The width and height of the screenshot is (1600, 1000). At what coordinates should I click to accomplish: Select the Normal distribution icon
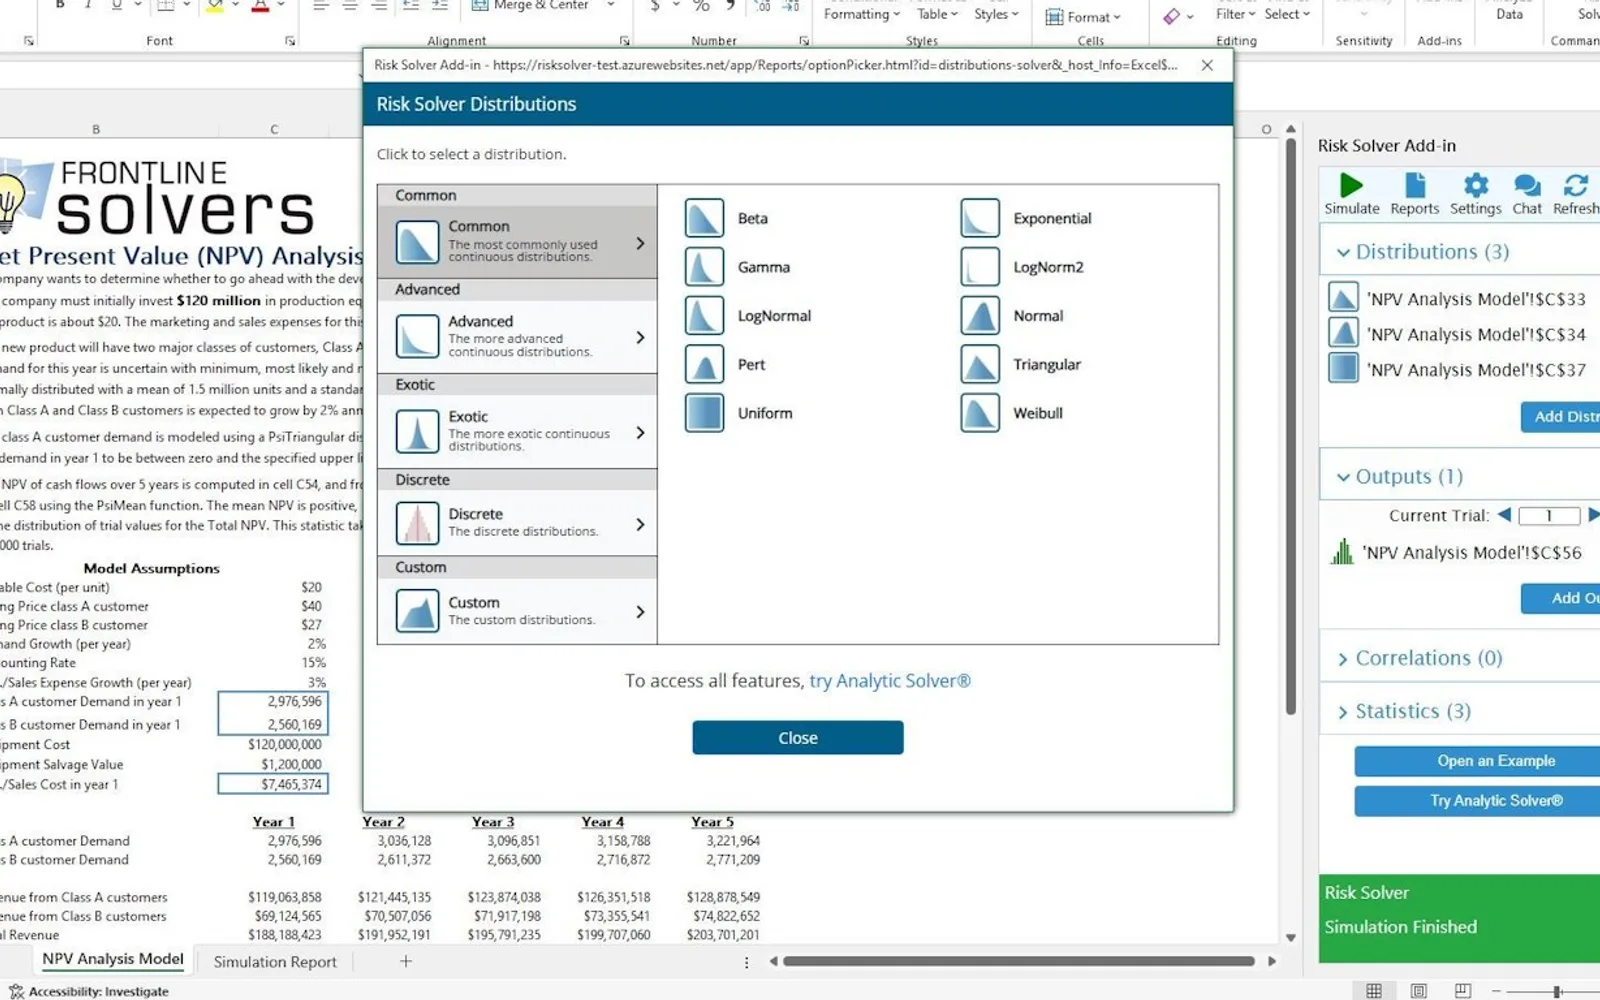pos(980,316)
